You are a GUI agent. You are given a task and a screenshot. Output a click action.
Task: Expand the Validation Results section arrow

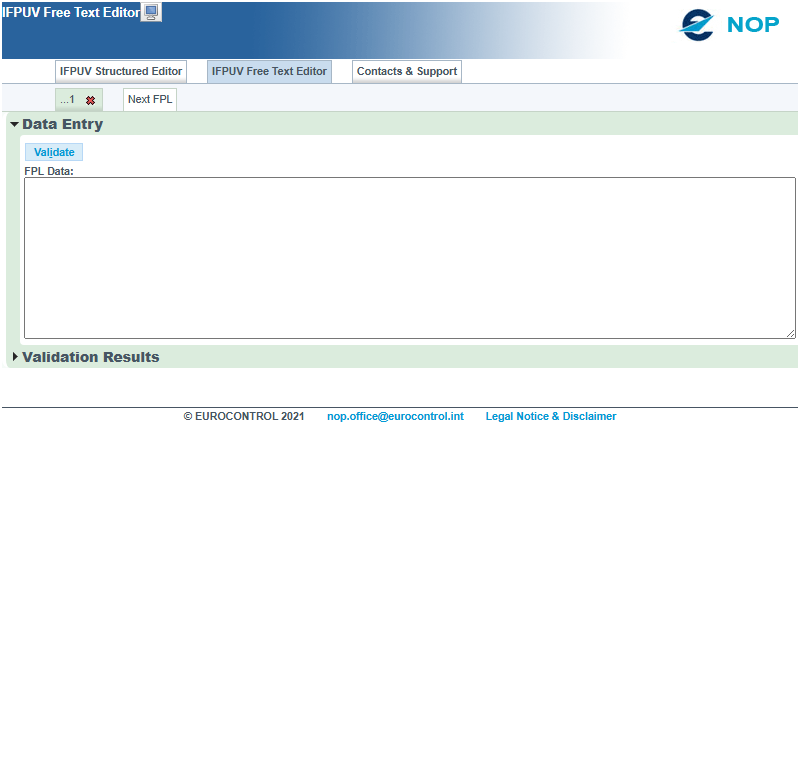(x=15, y=357)
